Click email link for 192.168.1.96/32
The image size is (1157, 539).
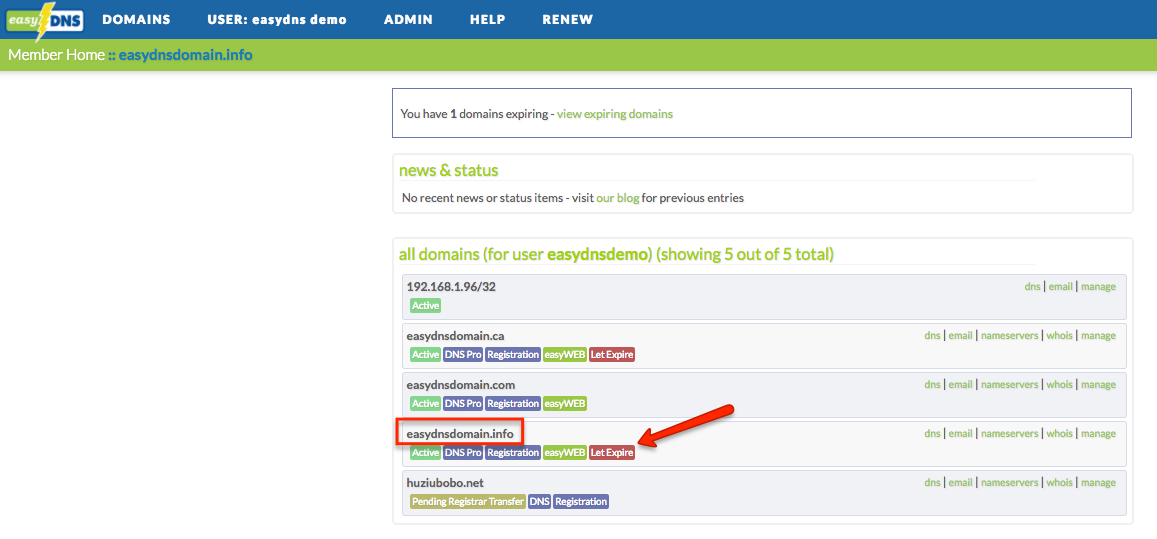click(1060, 286)
